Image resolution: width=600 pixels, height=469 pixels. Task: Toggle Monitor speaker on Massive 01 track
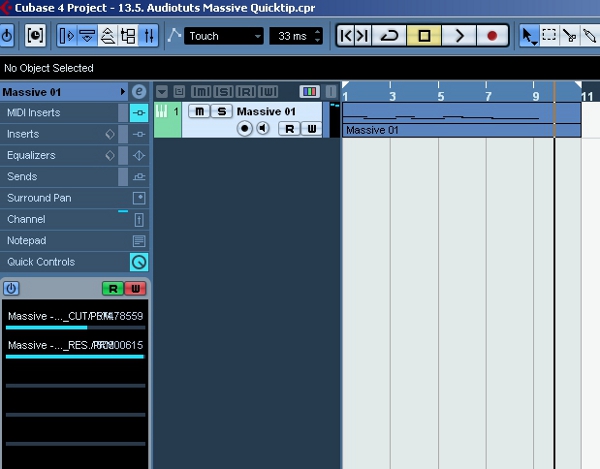262,129
